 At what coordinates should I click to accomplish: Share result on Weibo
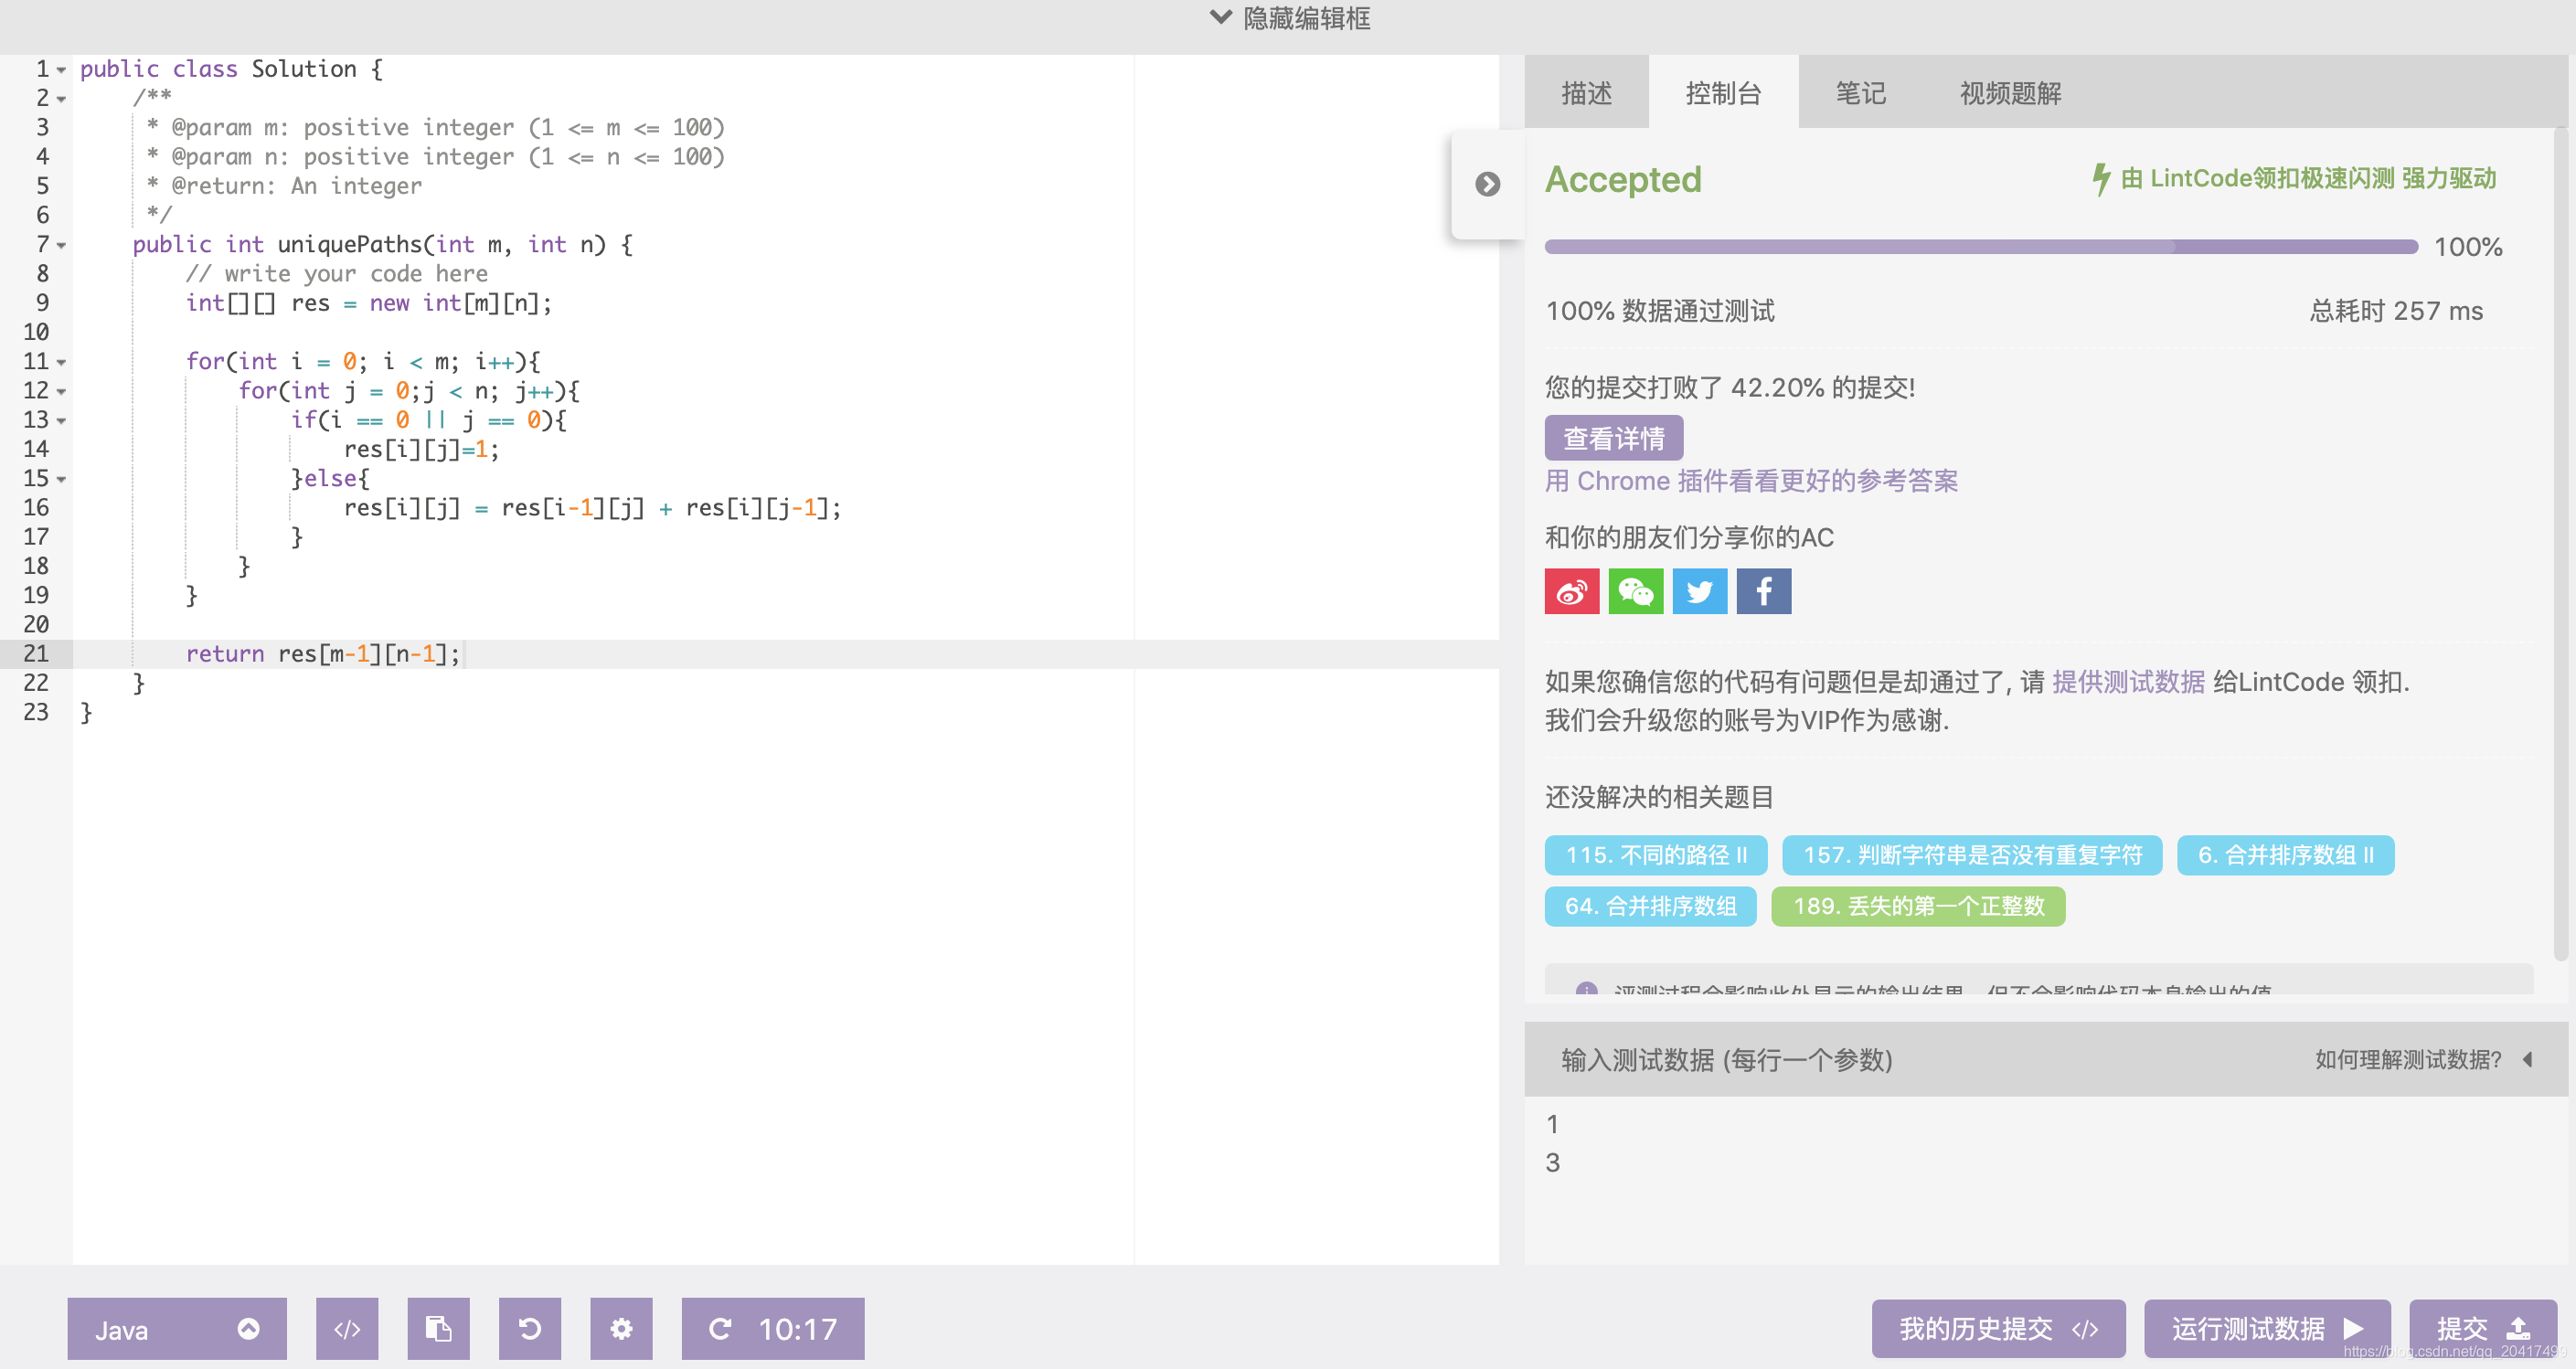(x=1572, y=591)
